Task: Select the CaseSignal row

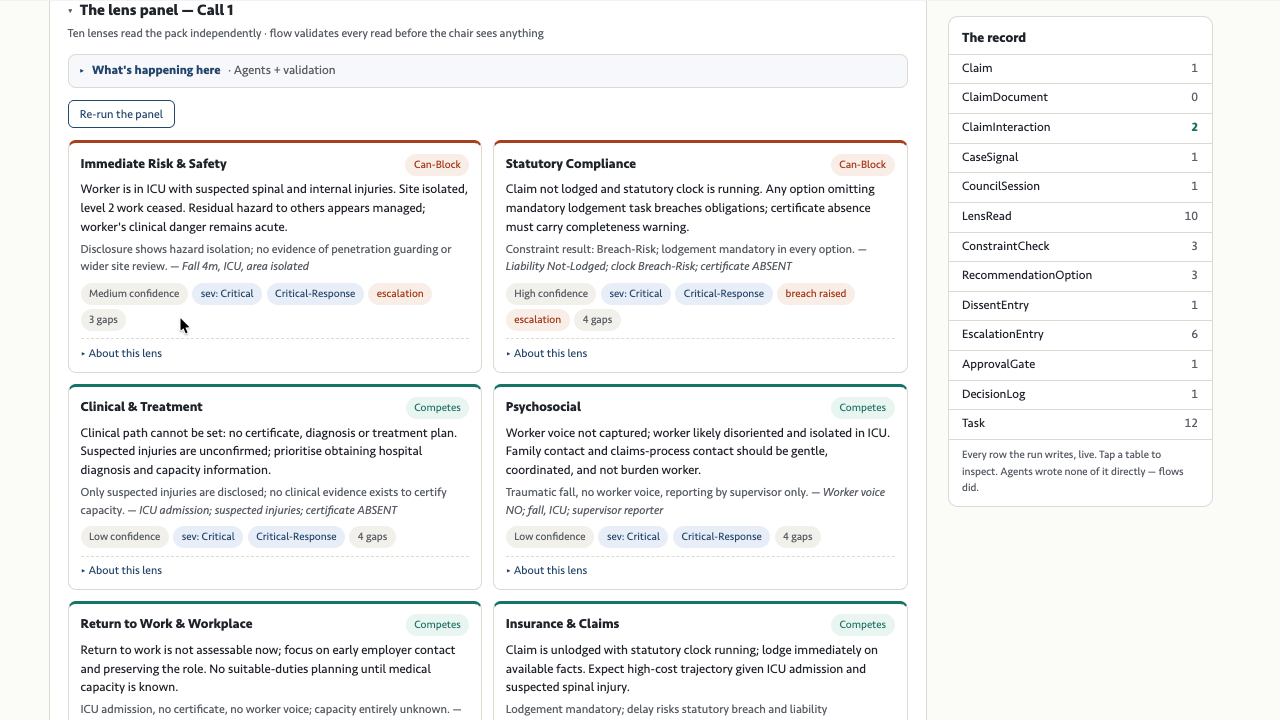Action: 1080,157
